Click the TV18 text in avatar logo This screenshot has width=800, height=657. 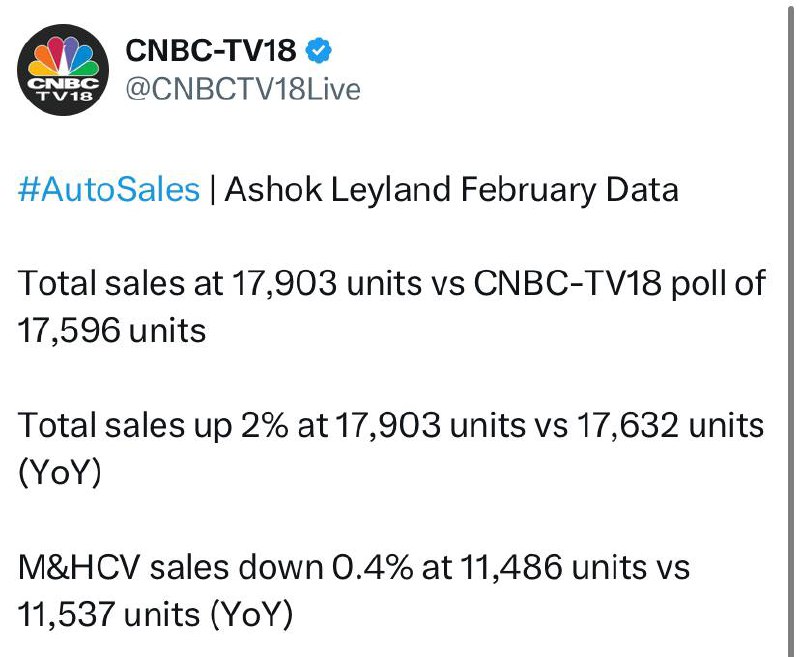63,96
